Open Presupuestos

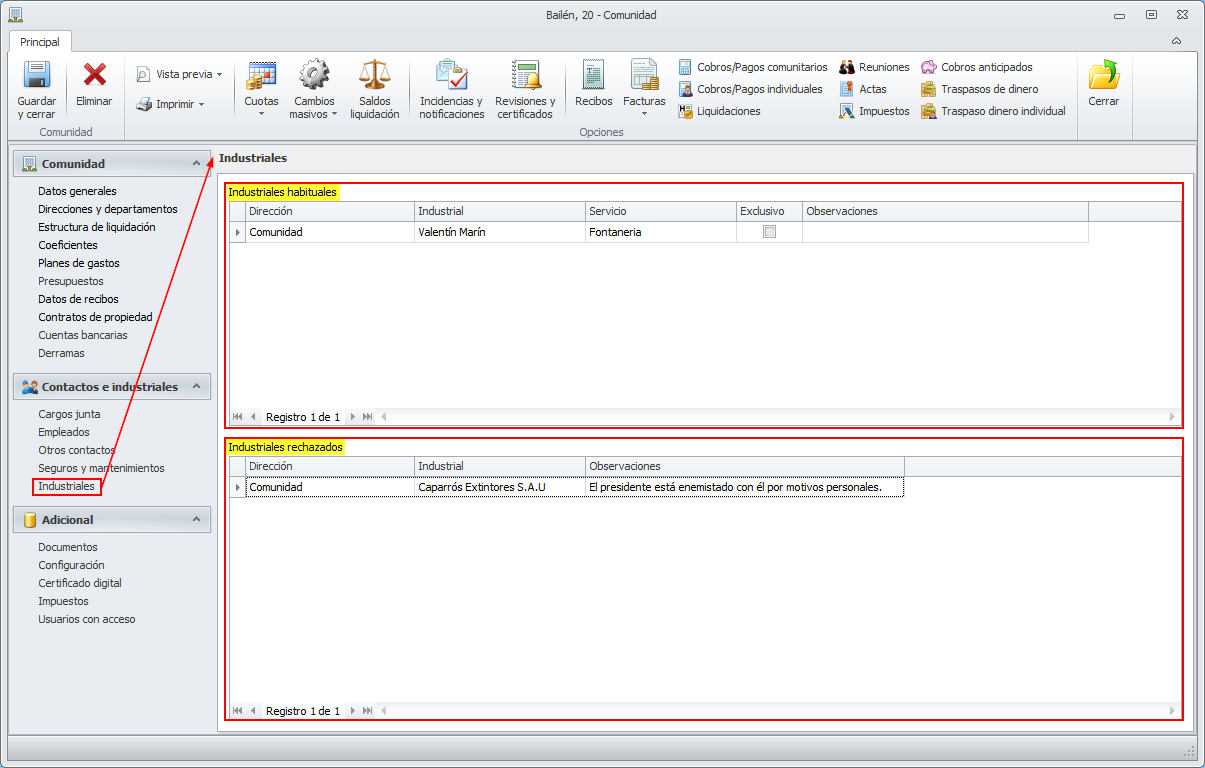(71, 281)
